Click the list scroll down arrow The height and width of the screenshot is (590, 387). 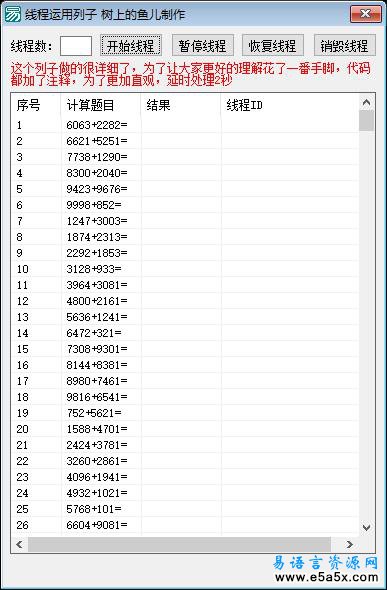pos(366,527)
